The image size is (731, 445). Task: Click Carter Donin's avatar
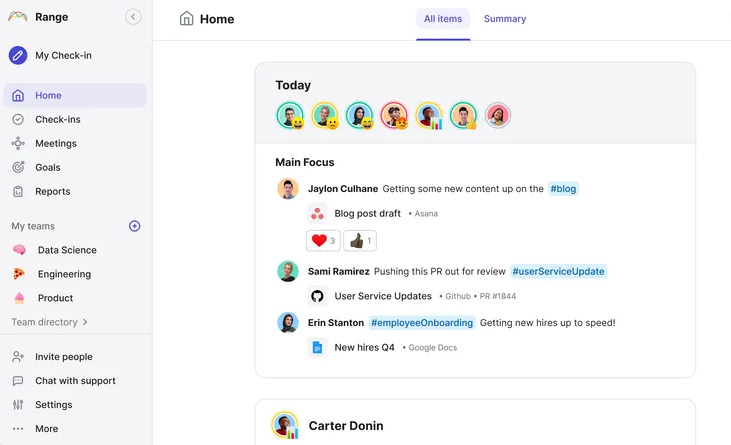click(x=285, y=425)
